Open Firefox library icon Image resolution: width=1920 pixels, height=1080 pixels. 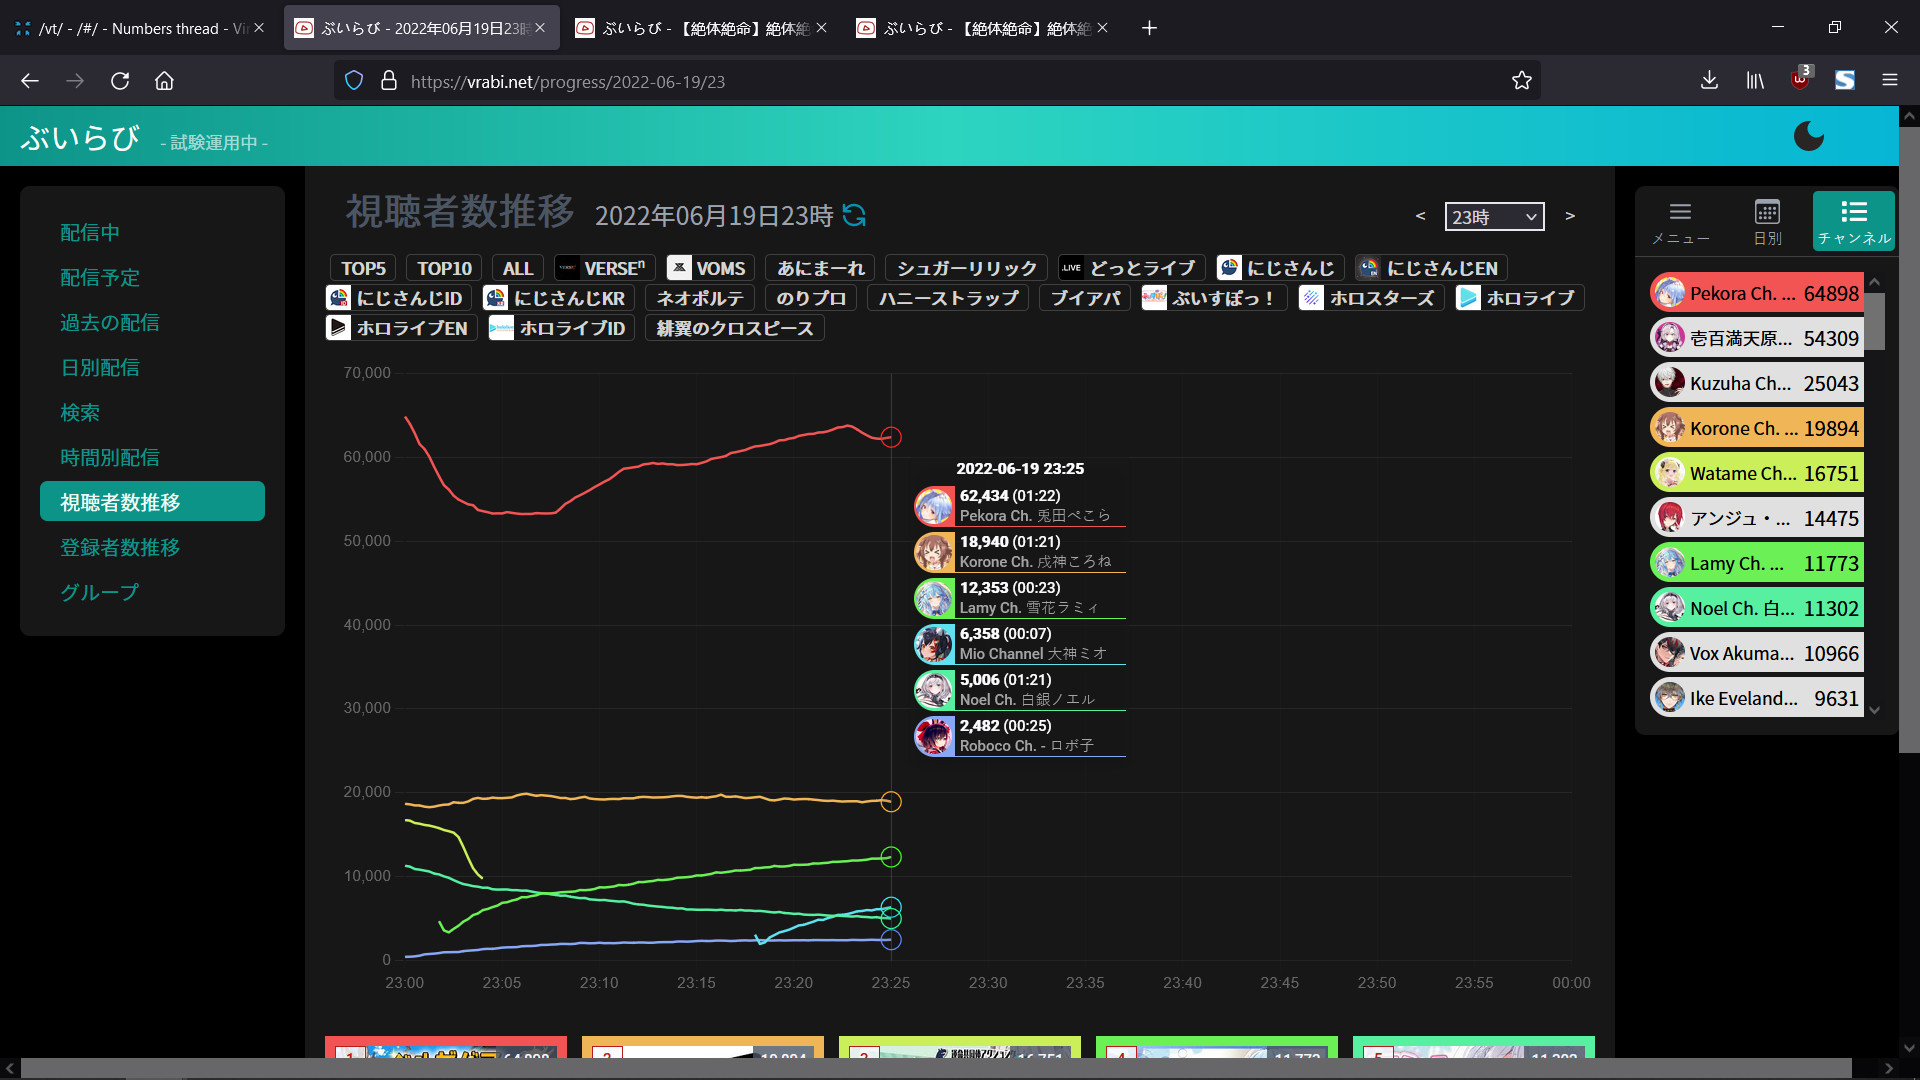(1755, 81)
